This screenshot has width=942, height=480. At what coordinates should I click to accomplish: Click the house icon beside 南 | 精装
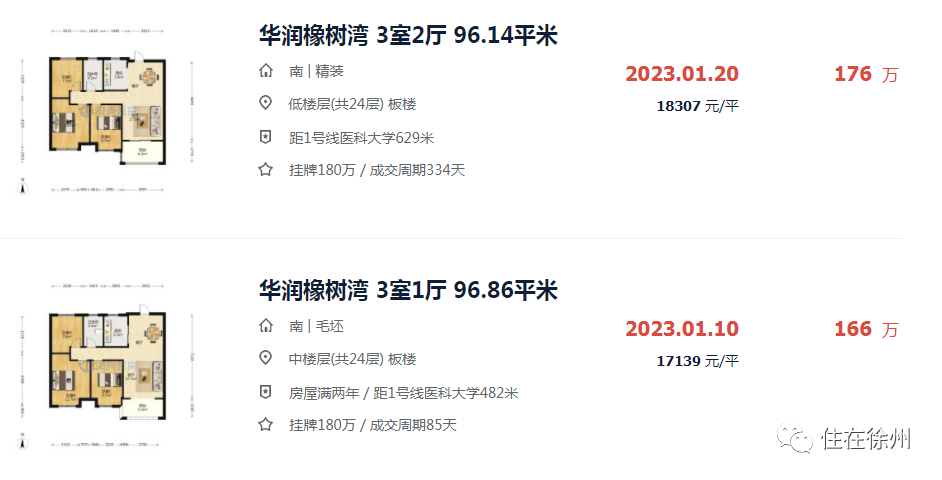pyautogui.click(x=266, y=70)
